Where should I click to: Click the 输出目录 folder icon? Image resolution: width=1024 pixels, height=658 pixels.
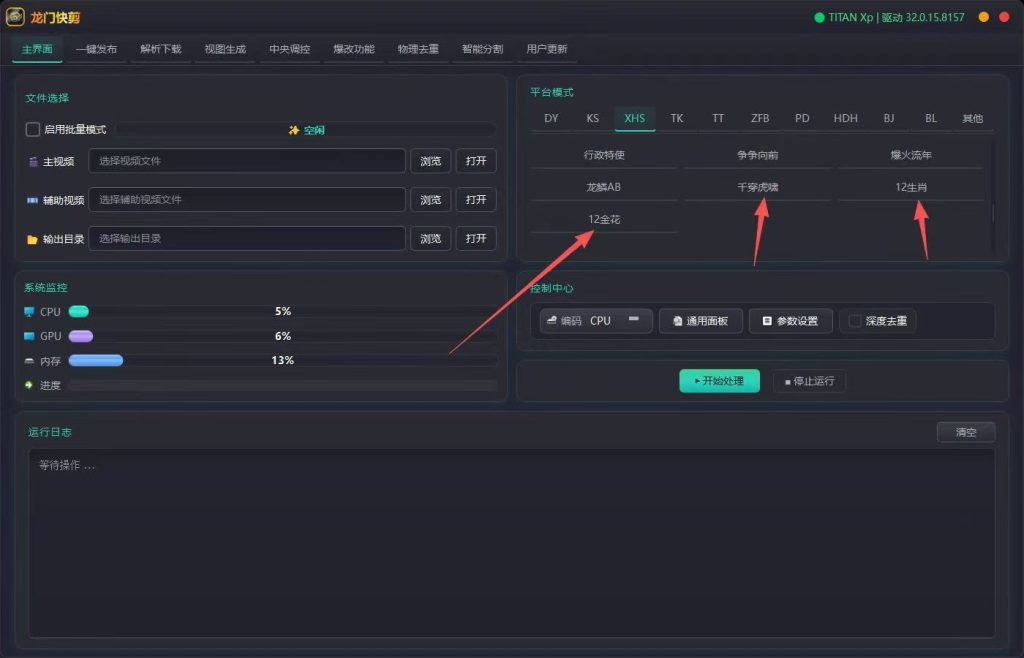tap(32, 239)
